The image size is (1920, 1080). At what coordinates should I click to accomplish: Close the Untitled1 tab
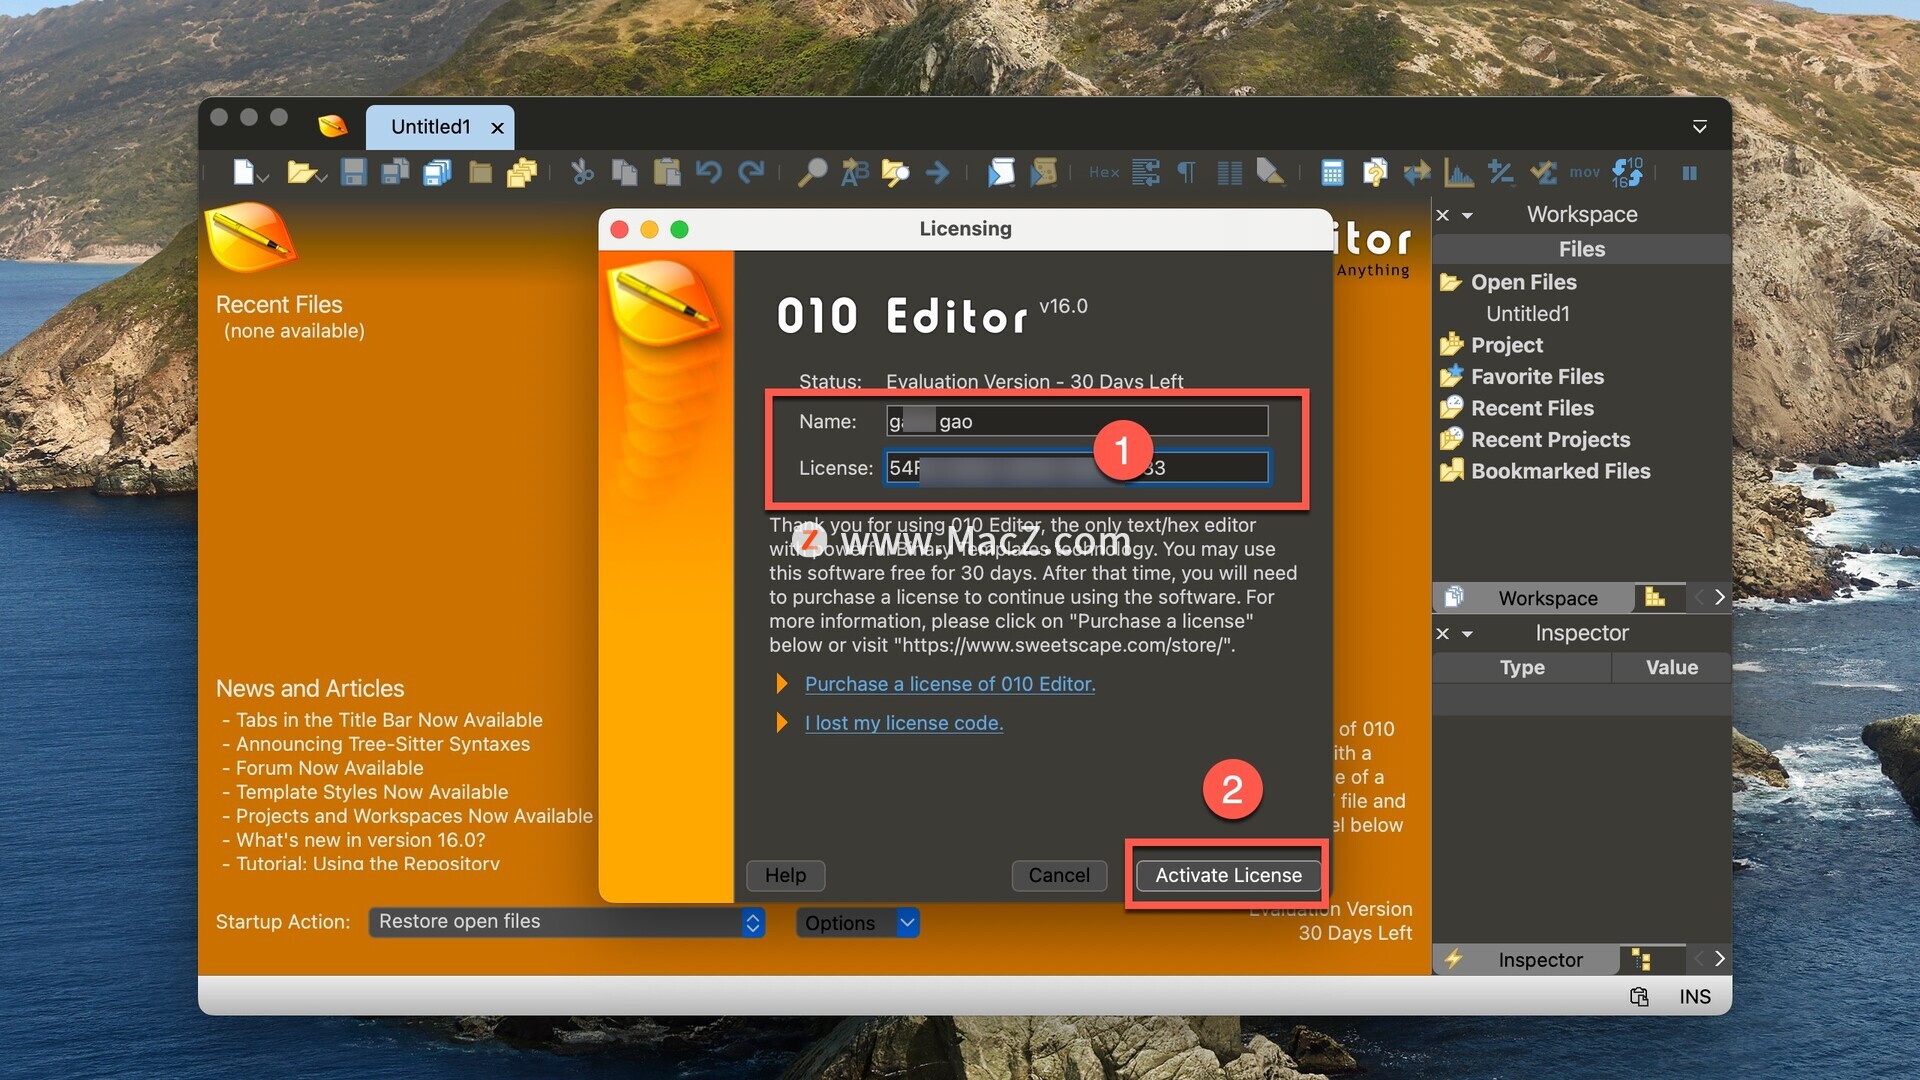pyautogui.click(x=497, y=128)
